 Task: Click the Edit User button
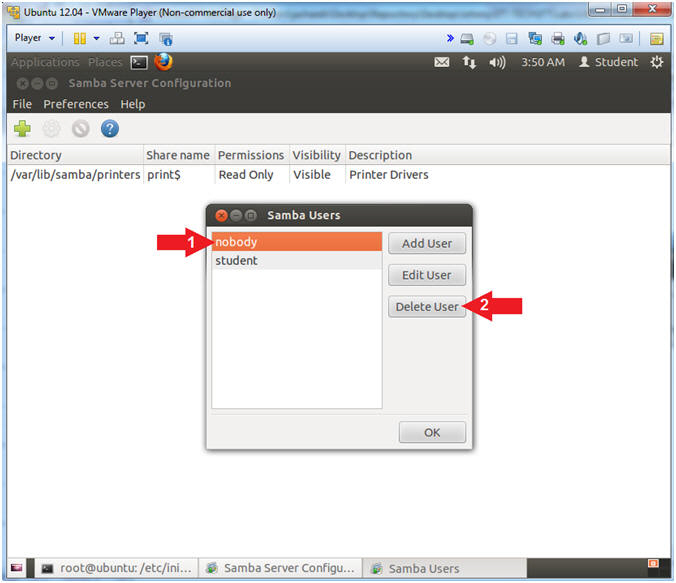tap(427, 275)
